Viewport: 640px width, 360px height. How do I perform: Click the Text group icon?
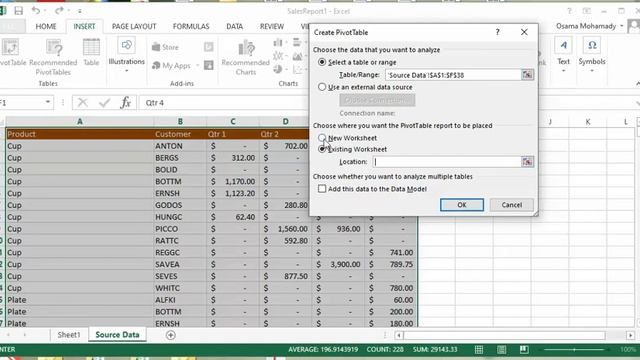(564, 46)
